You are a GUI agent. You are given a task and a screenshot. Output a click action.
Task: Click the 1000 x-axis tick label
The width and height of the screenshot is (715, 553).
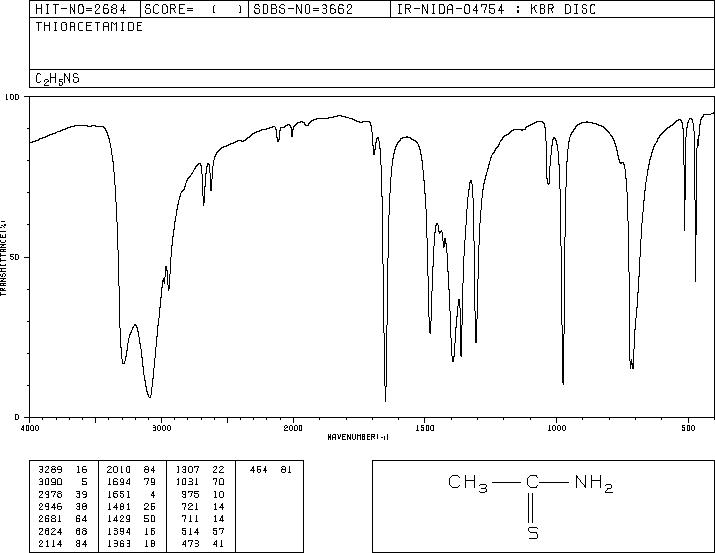tap(557, 428)
